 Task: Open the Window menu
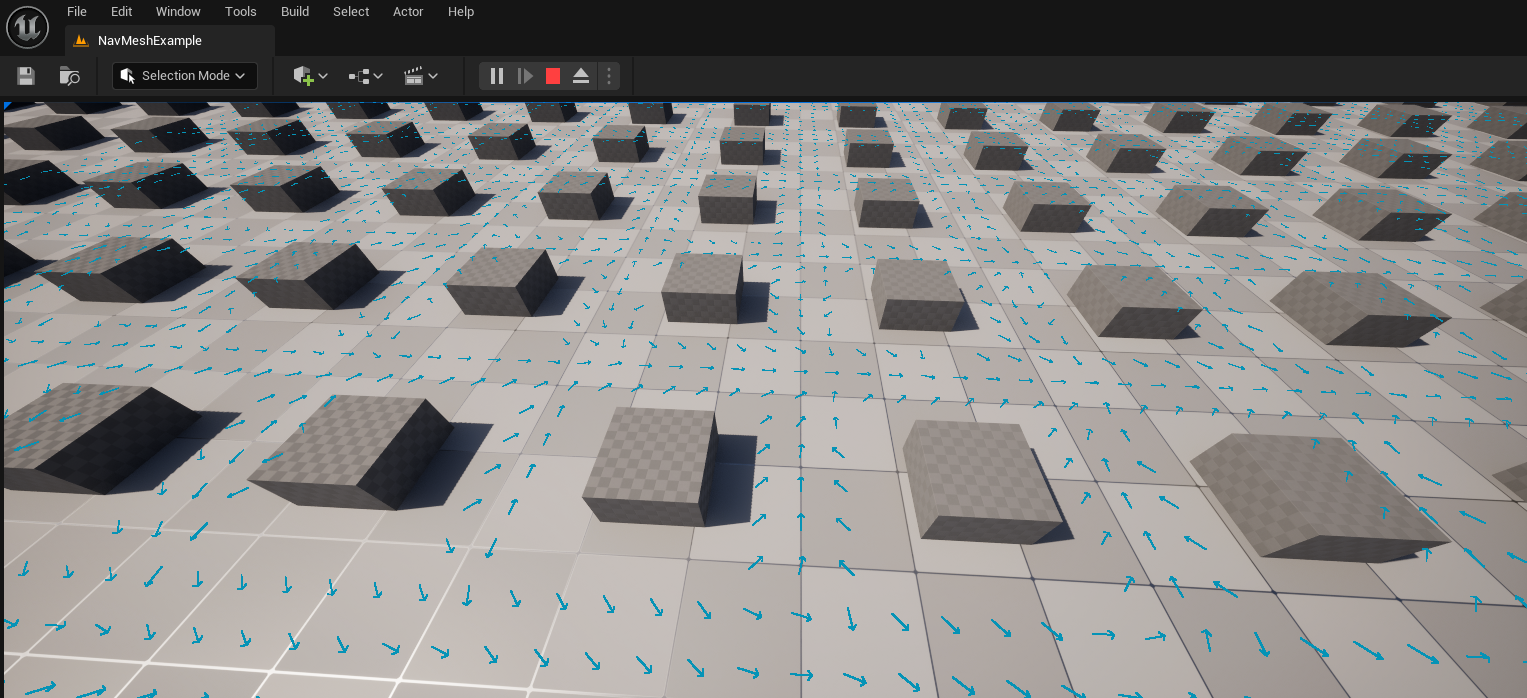pos(178,12)
